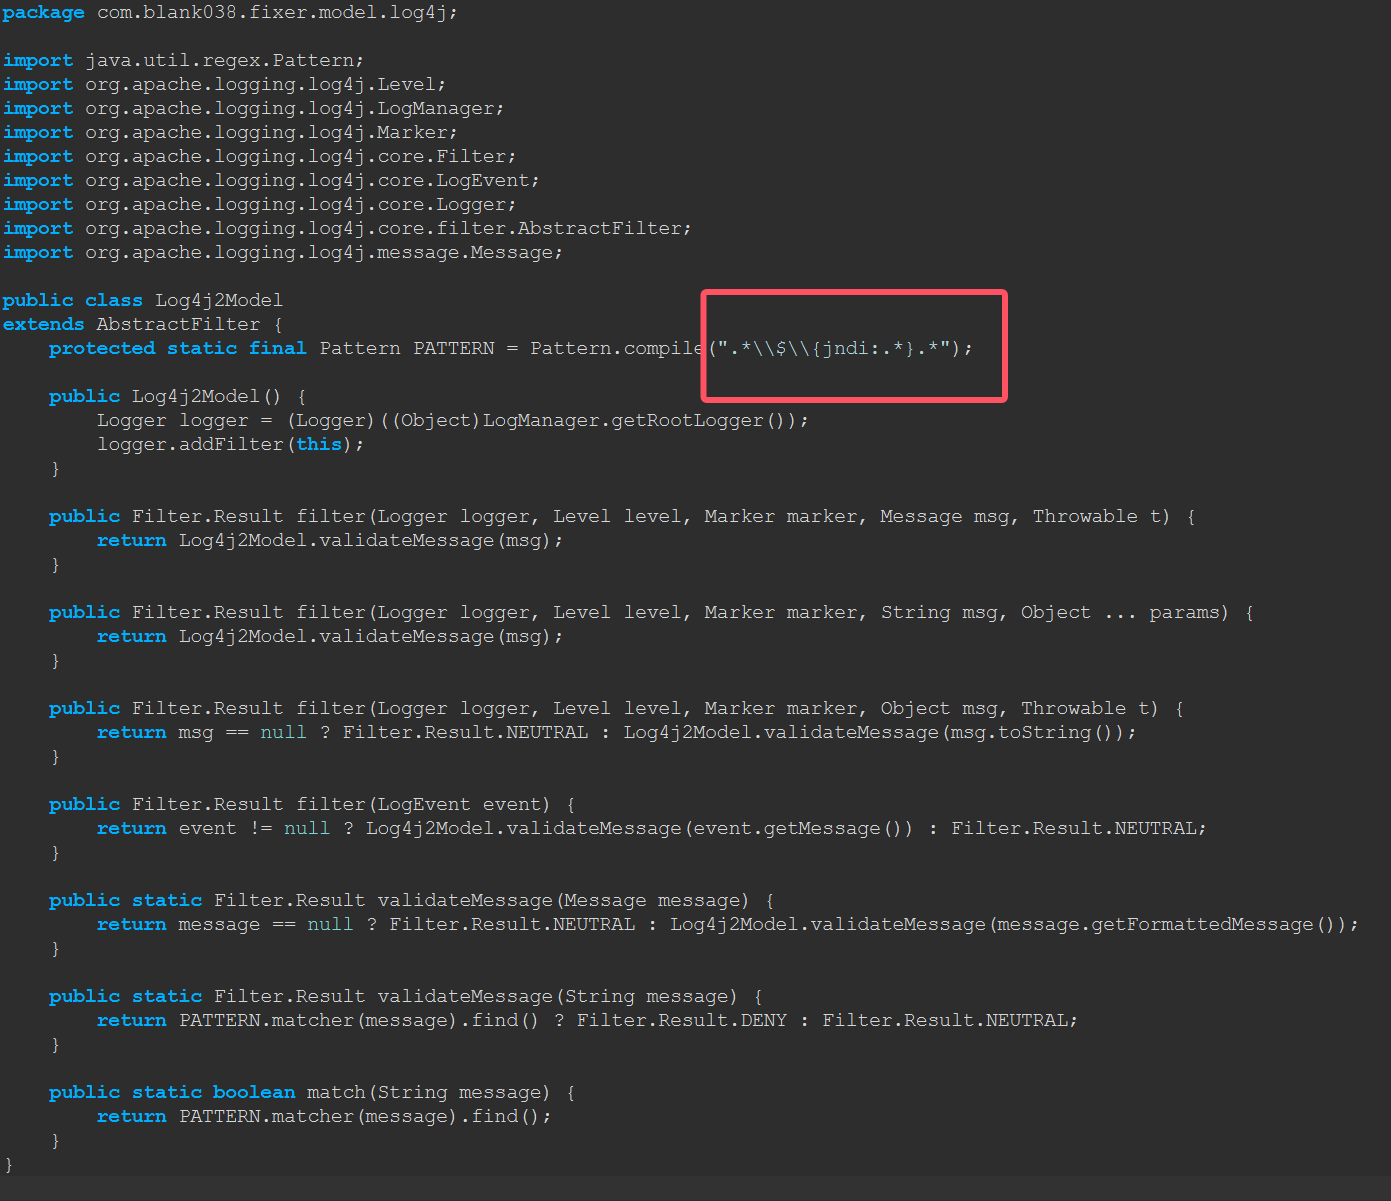The image size is (1391, 1201).
Task: Click the this keyword in addFilter call
Action: tap(319, 445)
